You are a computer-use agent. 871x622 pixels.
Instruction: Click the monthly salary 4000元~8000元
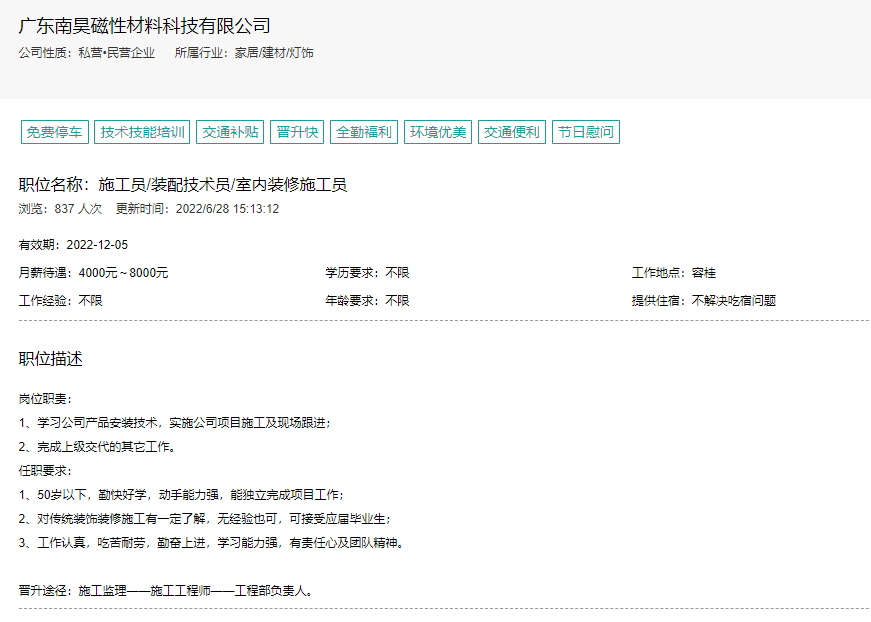pos(123,273)
